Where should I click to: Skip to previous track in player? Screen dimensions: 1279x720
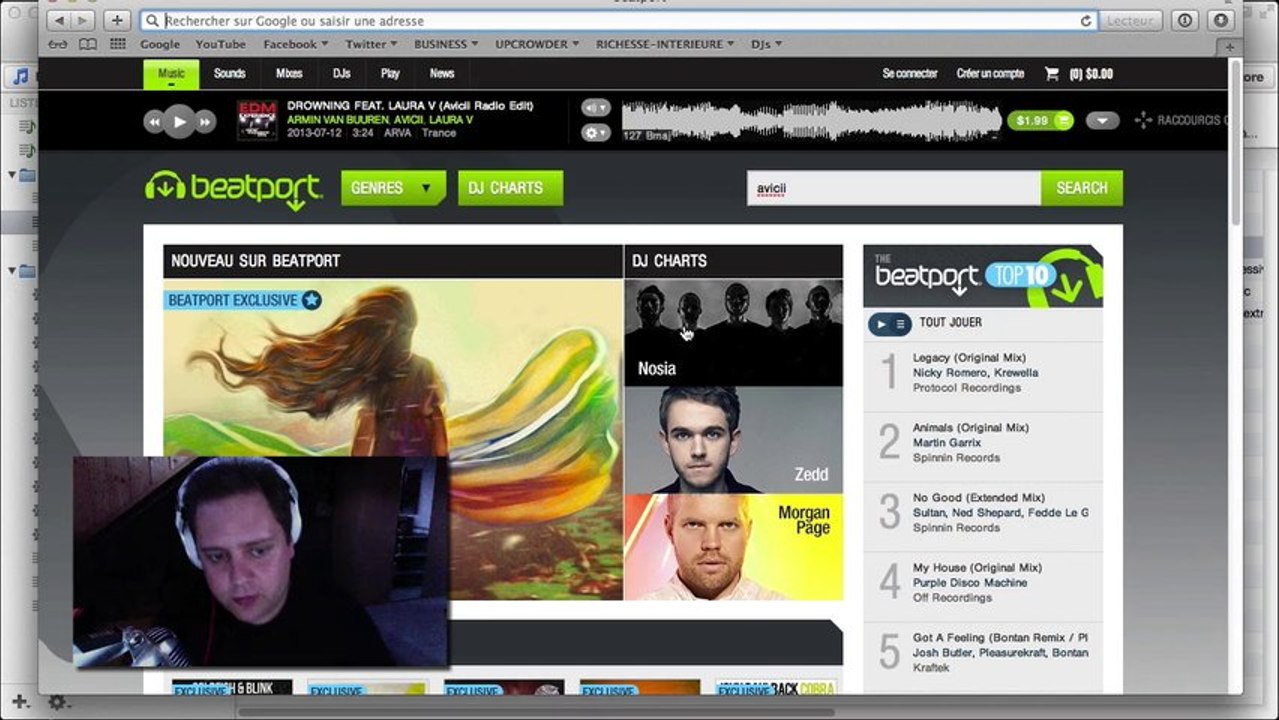click(154, 122)
